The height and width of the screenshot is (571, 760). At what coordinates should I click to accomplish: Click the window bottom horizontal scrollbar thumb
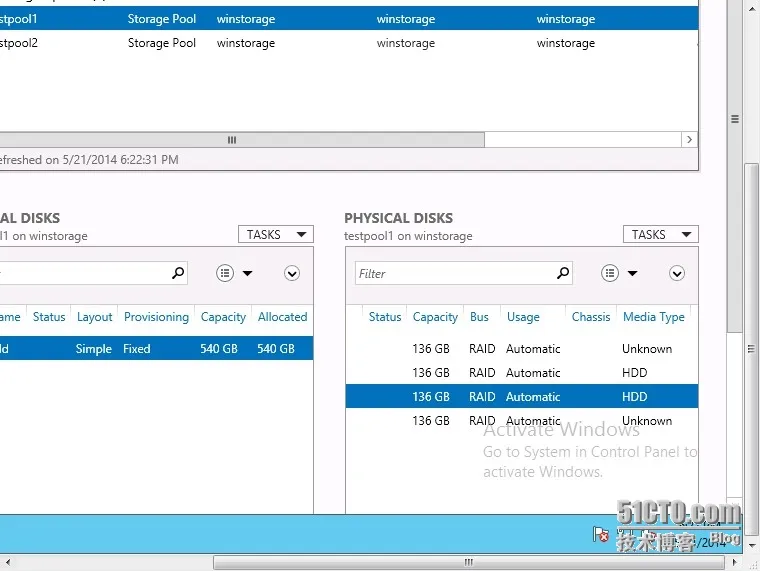point(468,562)
